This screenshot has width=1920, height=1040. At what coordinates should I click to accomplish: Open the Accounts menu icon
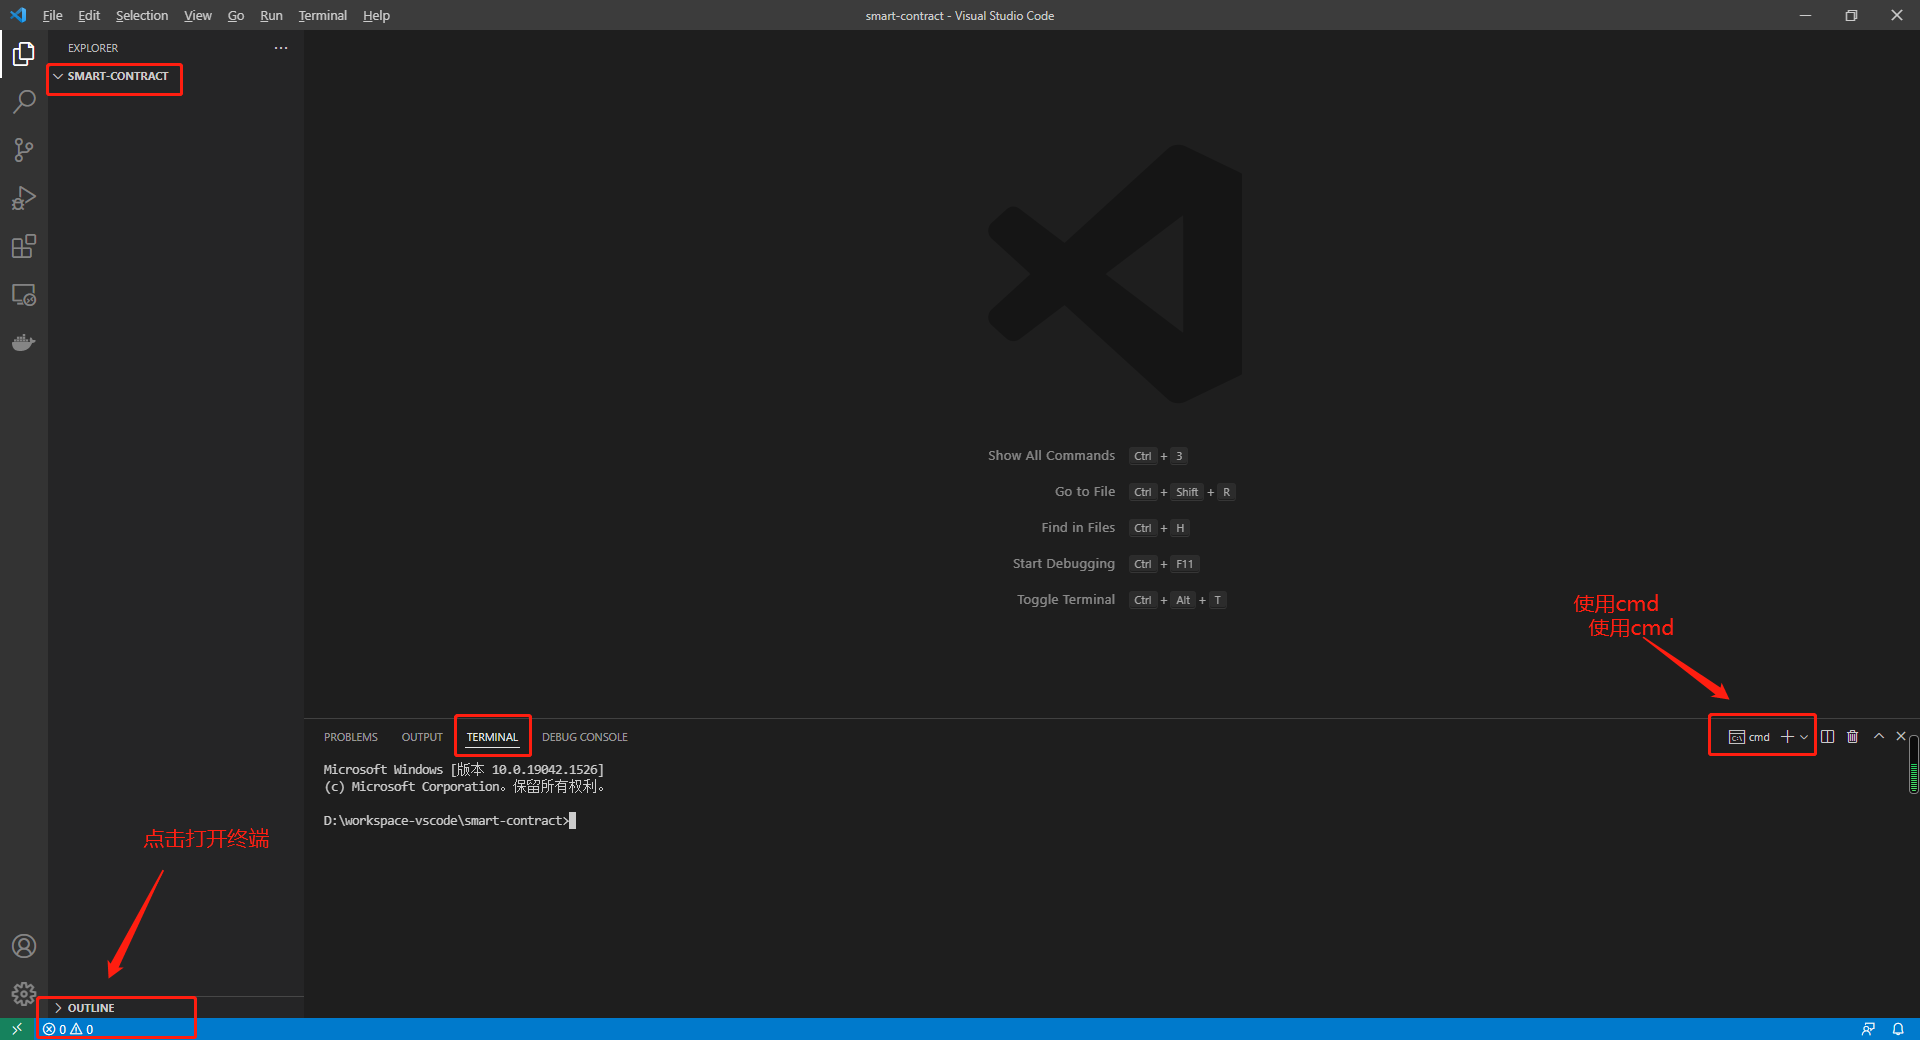pyautogui.click(x=24, y=946)
